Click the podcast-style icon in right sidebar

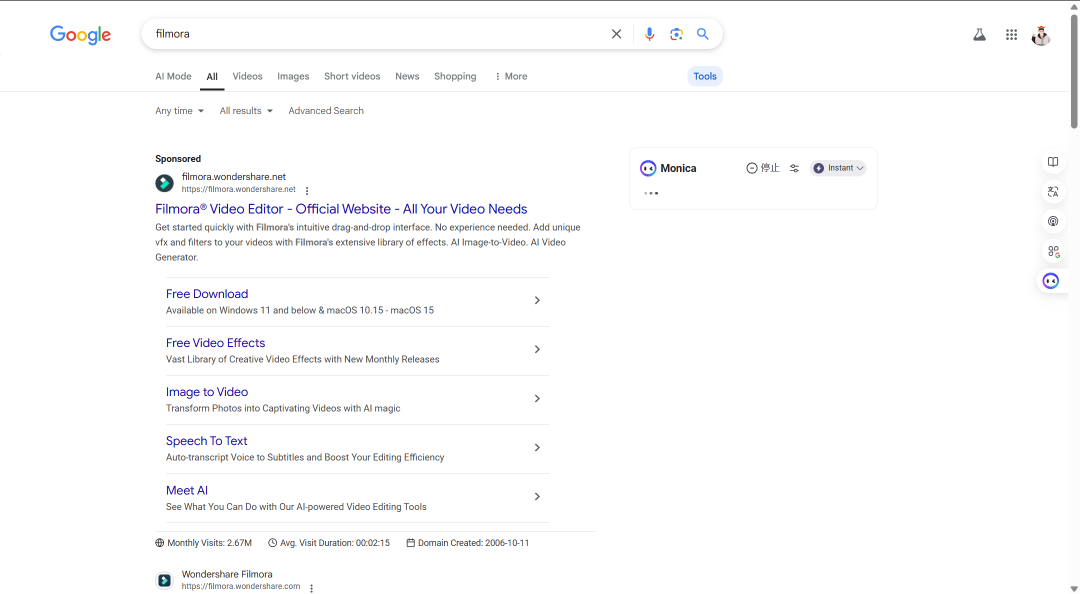tap(1052, 221)
